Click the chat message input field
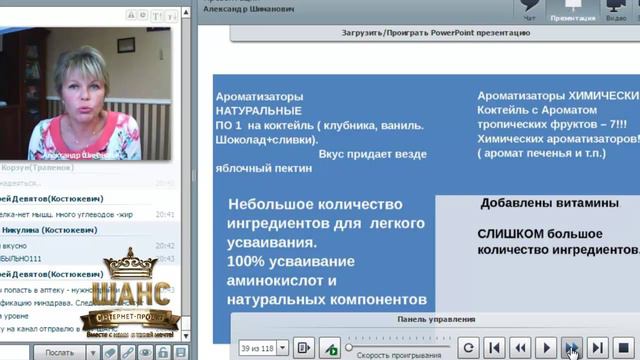This screenshot has height=360, width=640. (15, 353)
